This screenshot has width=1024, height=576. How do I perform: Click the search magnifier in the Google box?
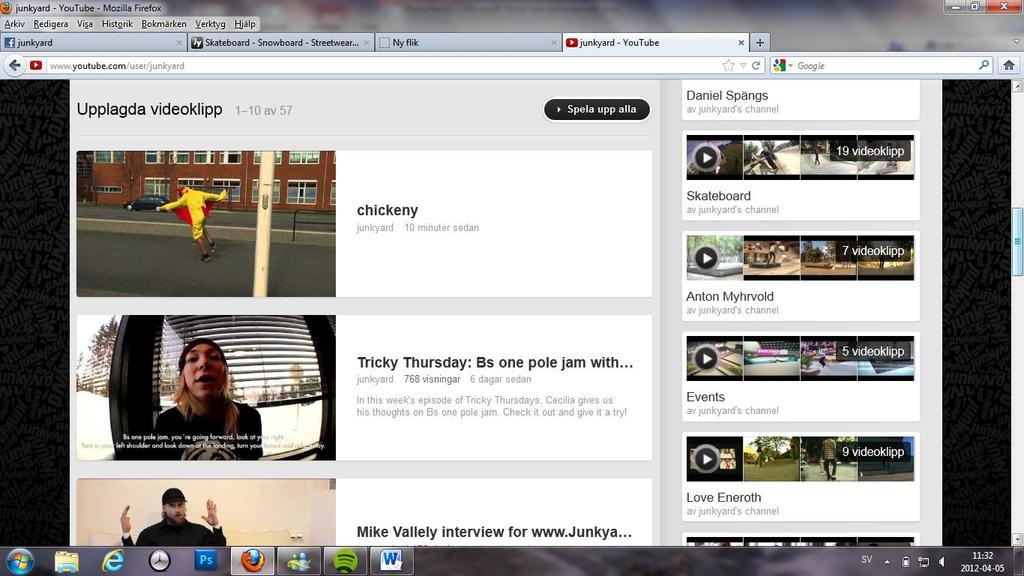click(984, 65)
